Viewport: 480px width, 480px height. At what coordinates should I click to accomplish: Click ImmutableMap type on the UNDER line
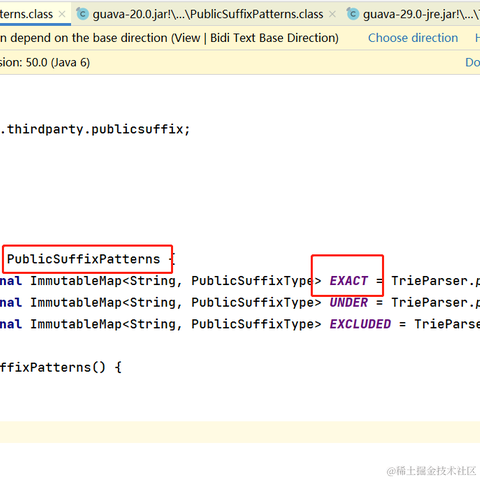point(76,302)
